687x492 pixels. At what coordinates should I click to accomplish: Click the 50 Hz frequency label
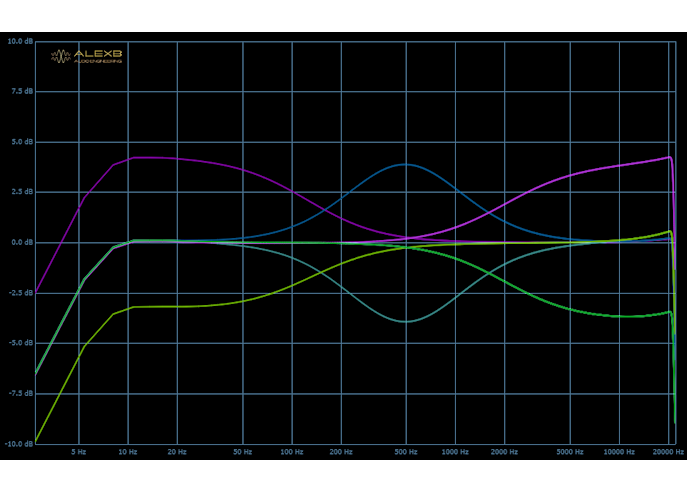[x=243, y=452]
